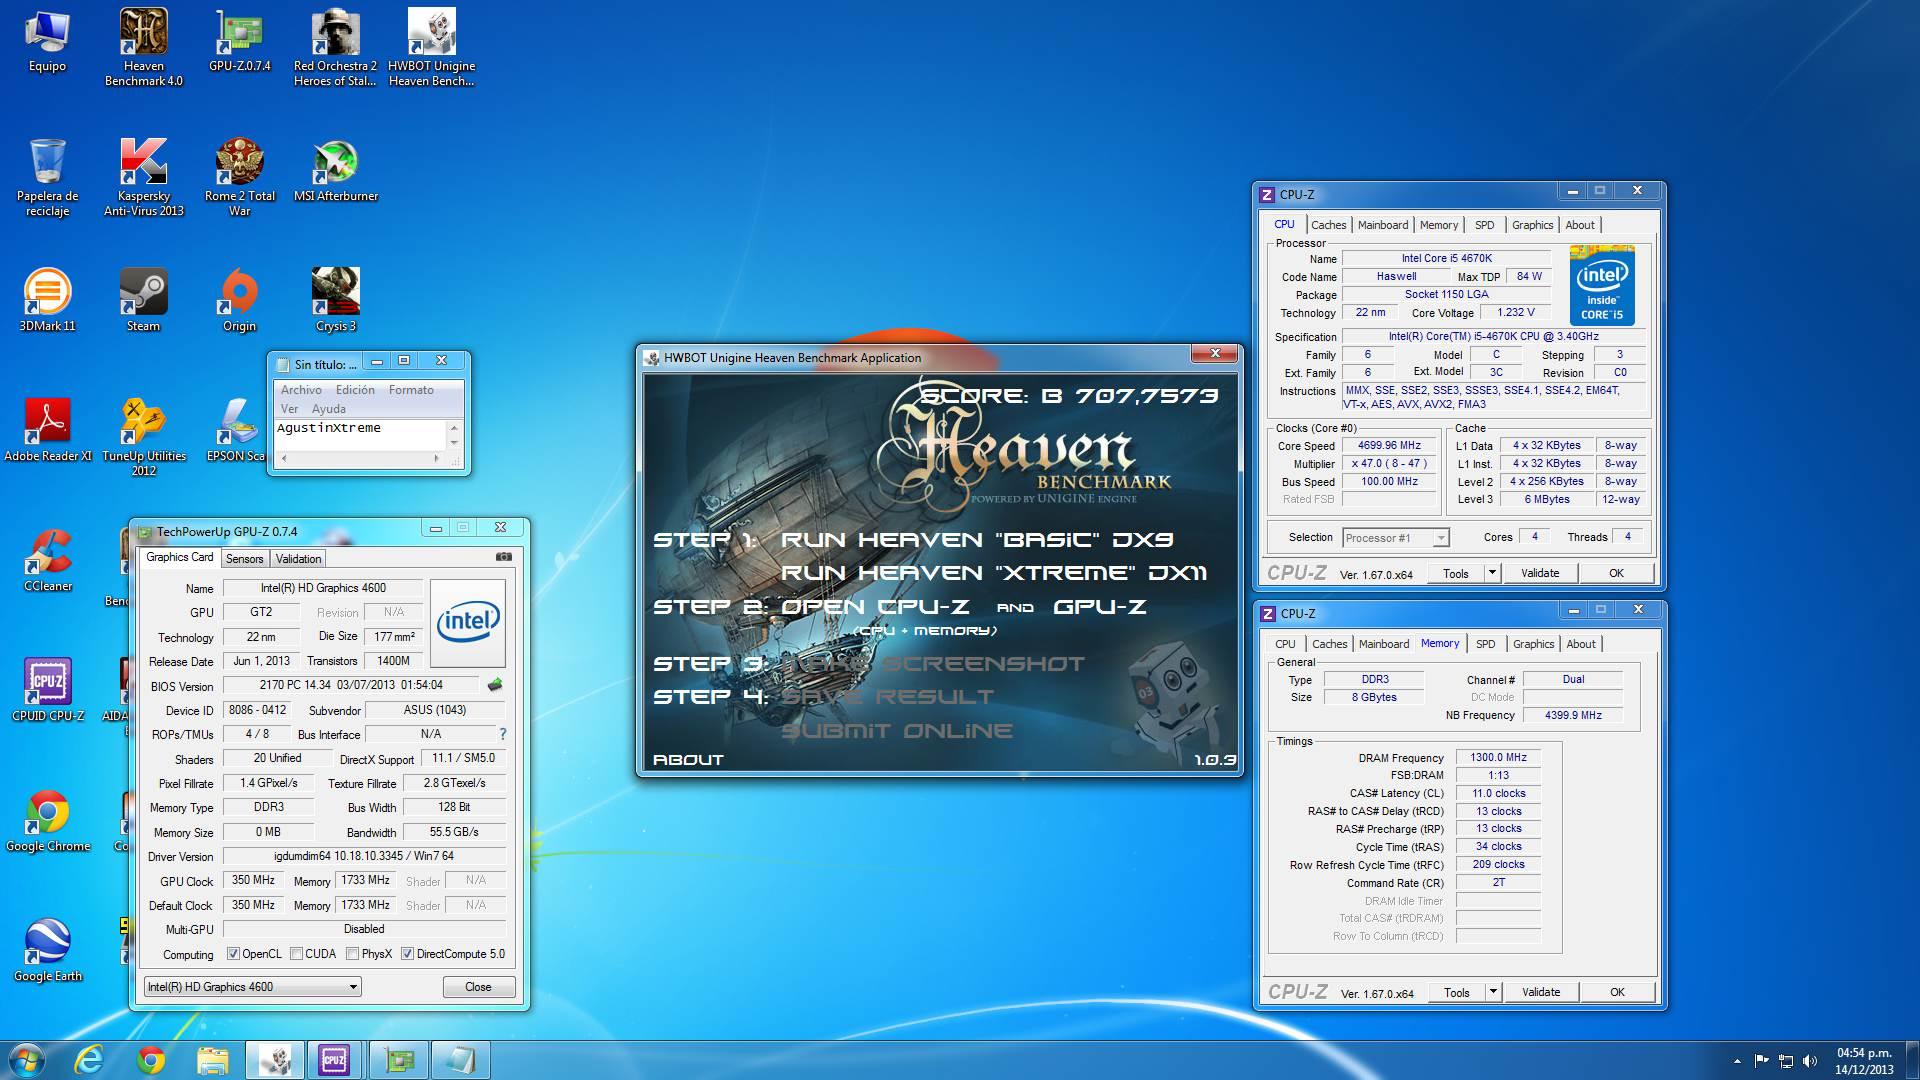Open Steam desktop shortcut
Viewport: 1920px width, 1080px height.
coord(144,300)
